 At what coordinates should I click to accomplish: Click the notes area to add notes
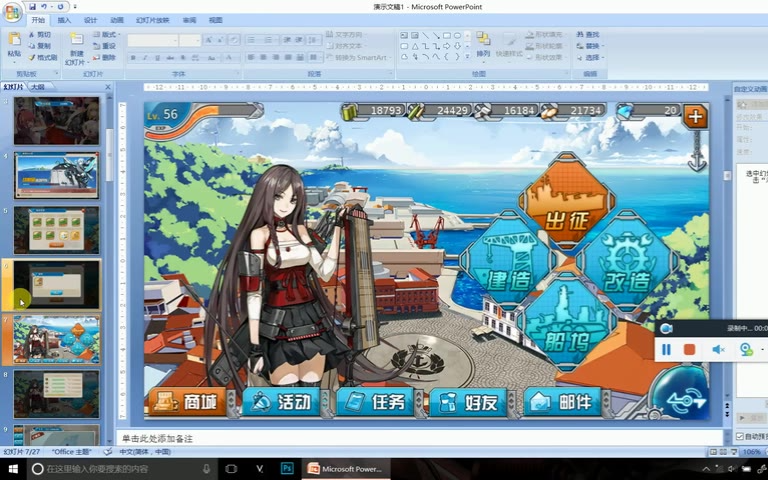coord(420,438)
